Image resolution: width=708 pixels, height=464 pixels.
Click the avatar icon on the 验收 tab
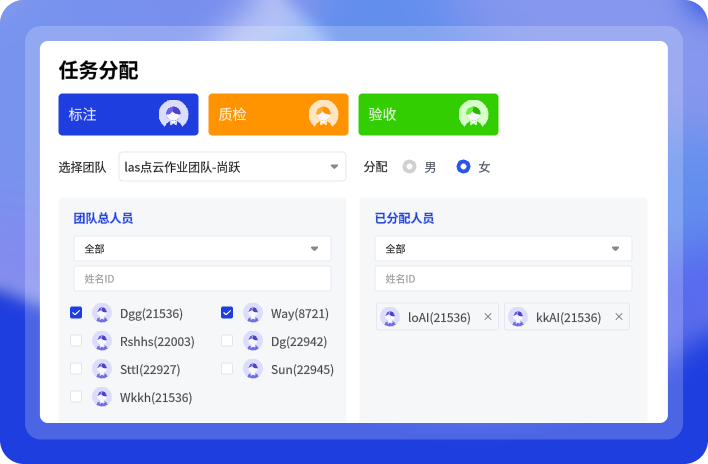pos(473,114)
